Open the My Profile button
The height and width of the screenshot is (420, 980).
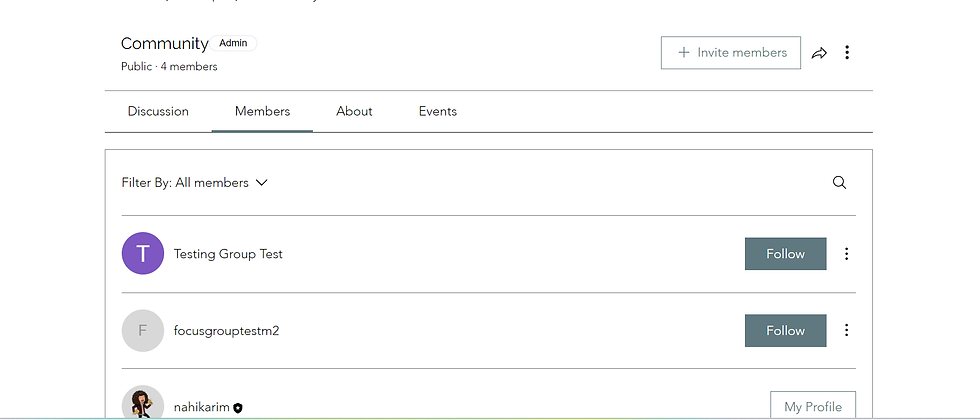pos(812,406)
